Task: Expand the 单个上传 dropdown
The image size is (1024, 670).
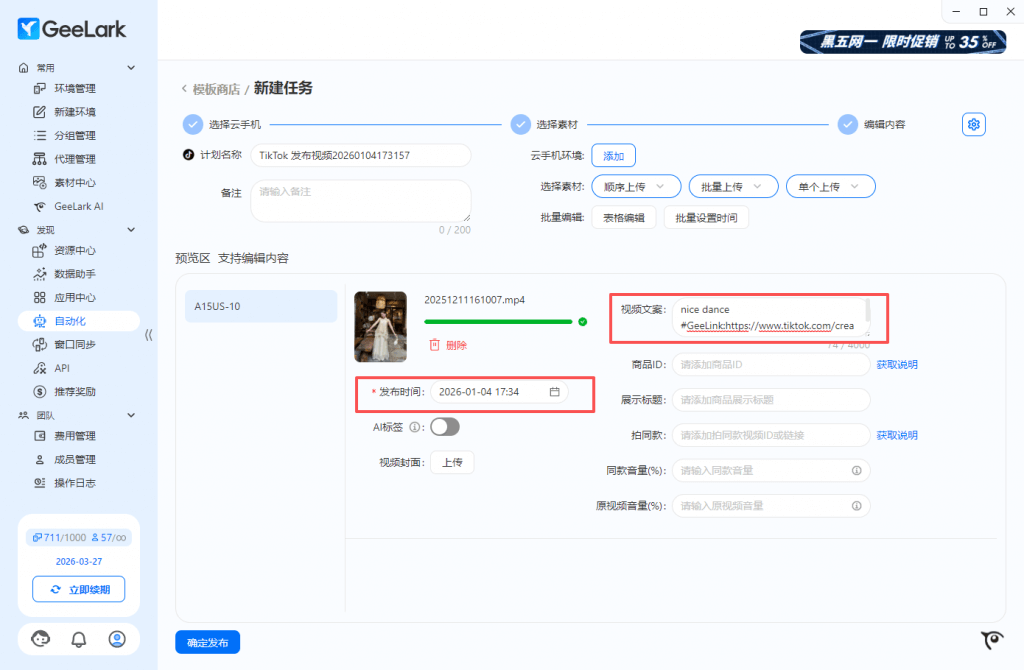Action: pos(830,186)
